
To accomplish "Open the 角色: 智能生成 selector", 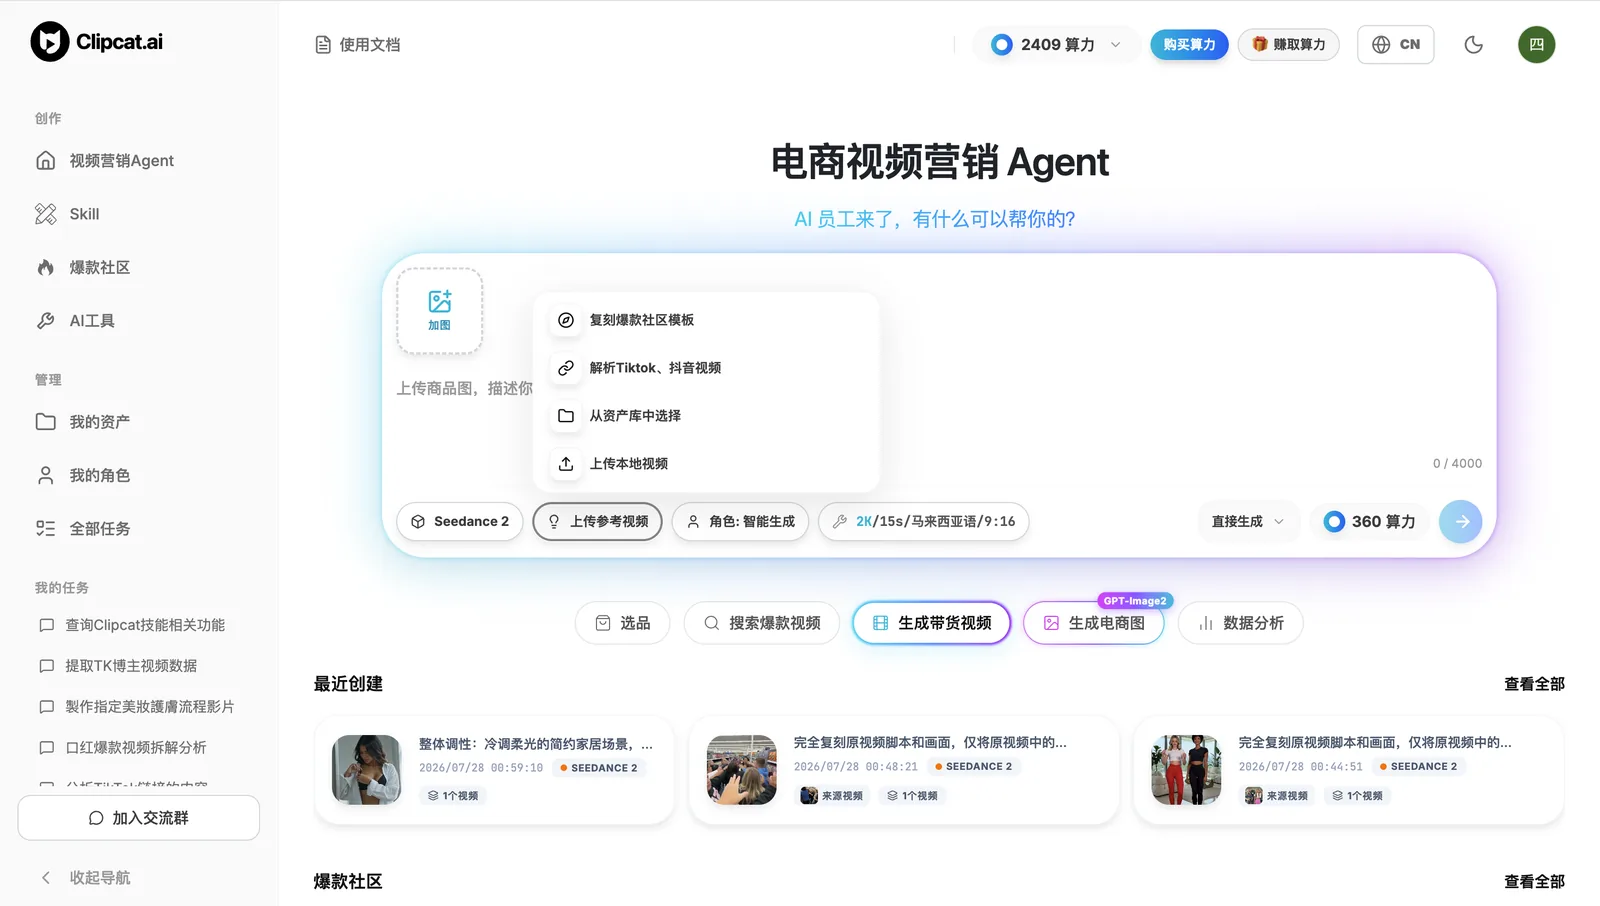I will click(x=740, y=522).
